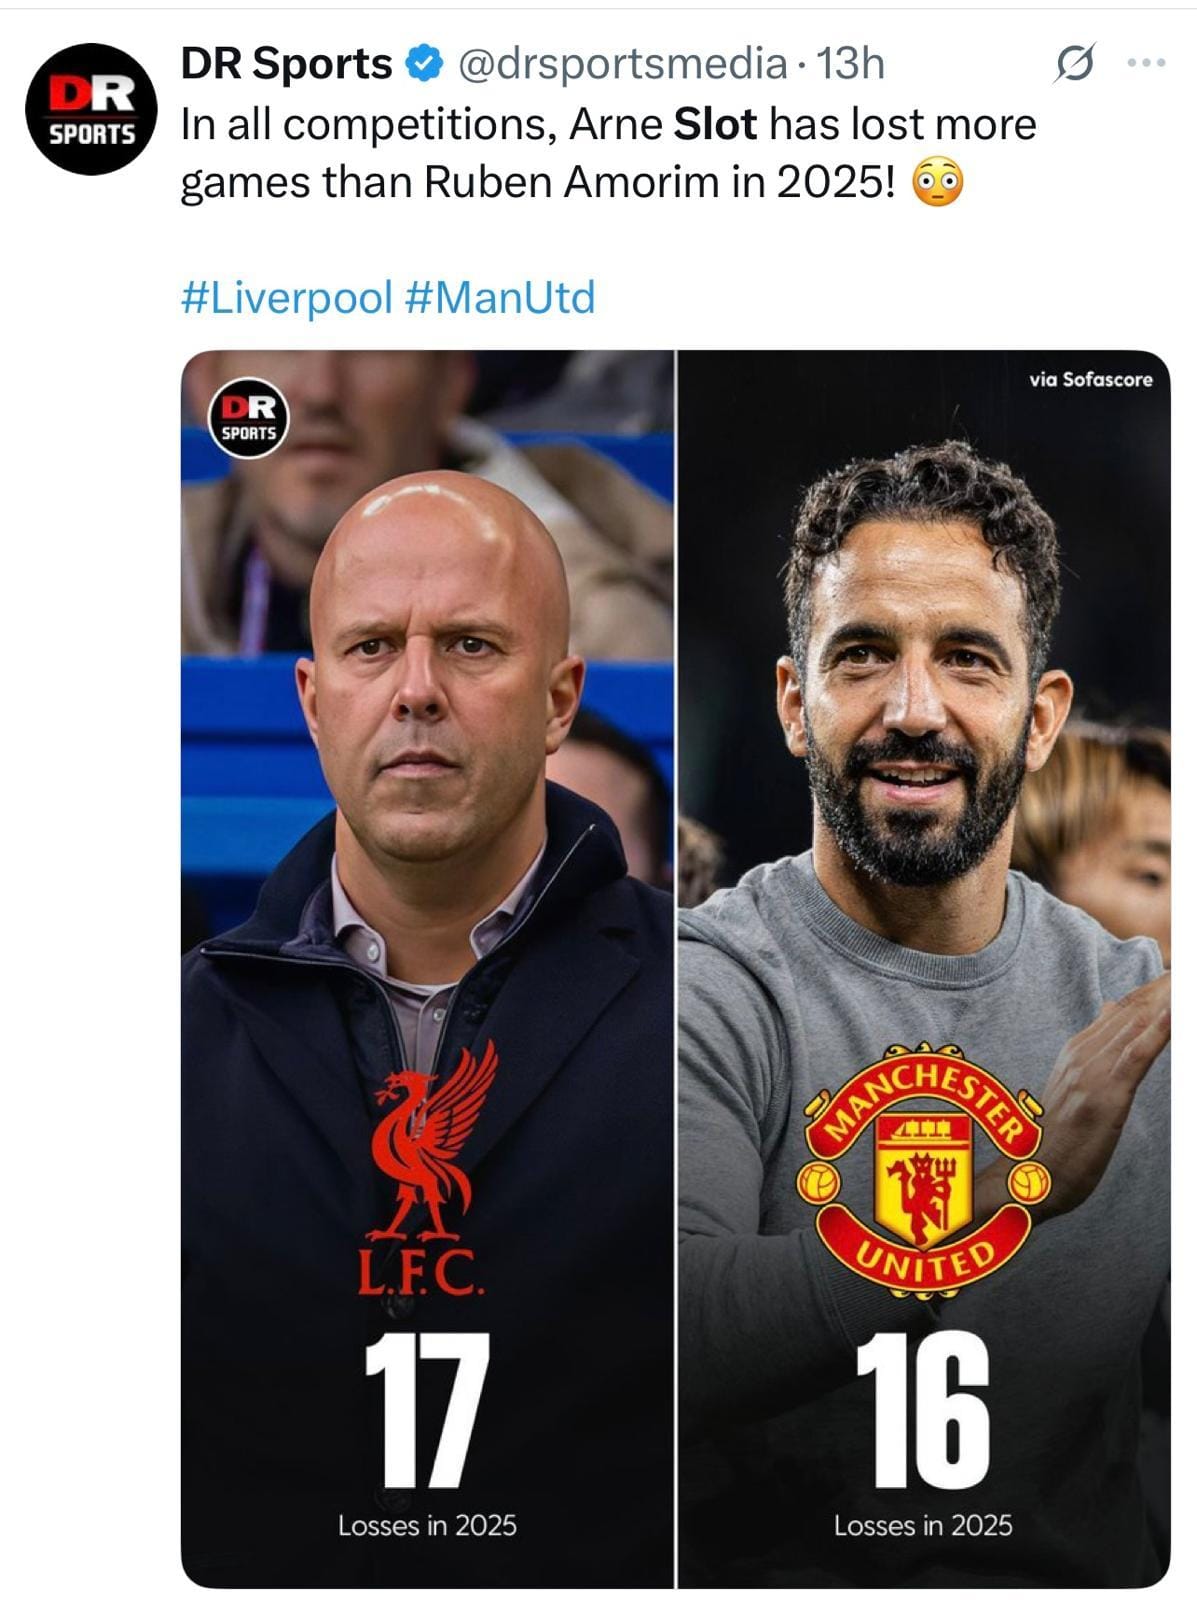Click the flushed face emoji in tweet
The width and height of the screenshot is (1197, 1600).
coord(938,183)
